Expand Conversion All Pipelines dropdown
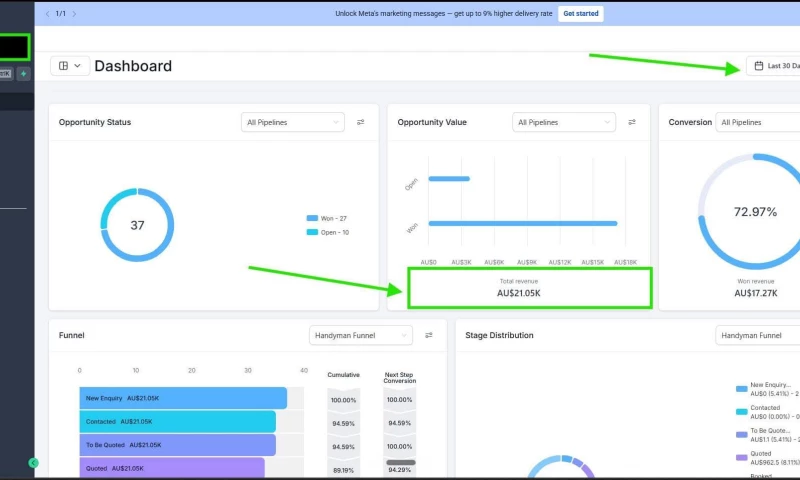 [758, 122]
